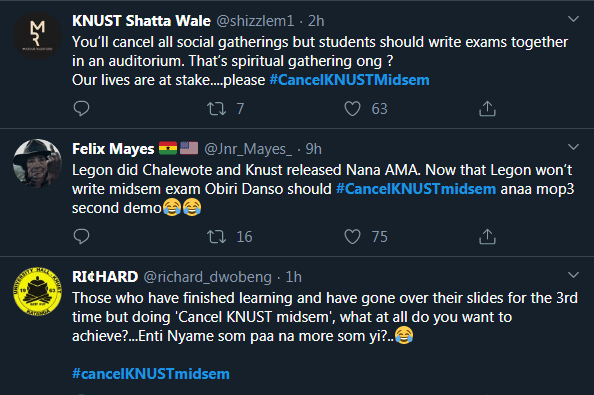Reply to Felix Mayes' tweet
The height and width of the screenshot is (395, 594).
81,237
